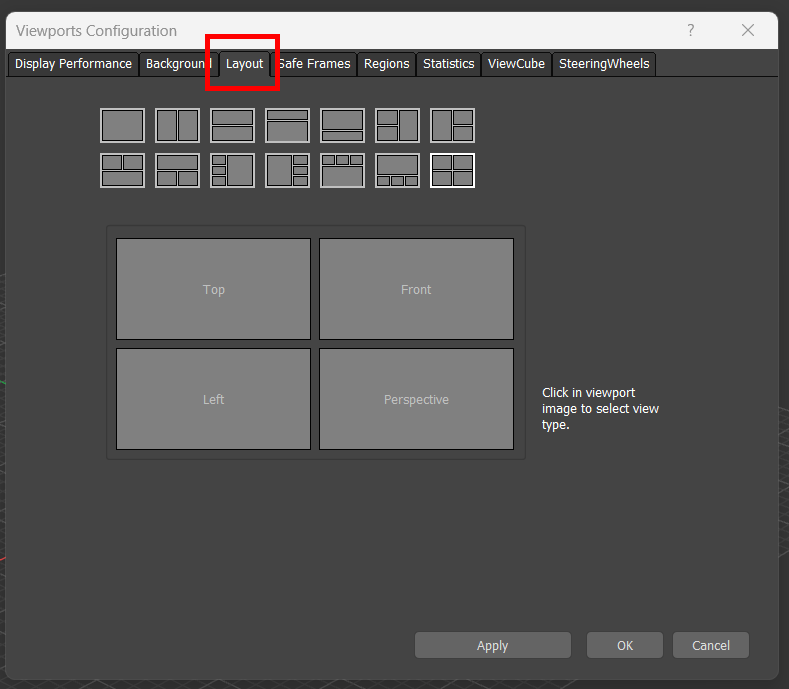This screenshot has height=689, width=789.
Task: Go to the Safe Frames tab
Action: [x=314, y=64]
